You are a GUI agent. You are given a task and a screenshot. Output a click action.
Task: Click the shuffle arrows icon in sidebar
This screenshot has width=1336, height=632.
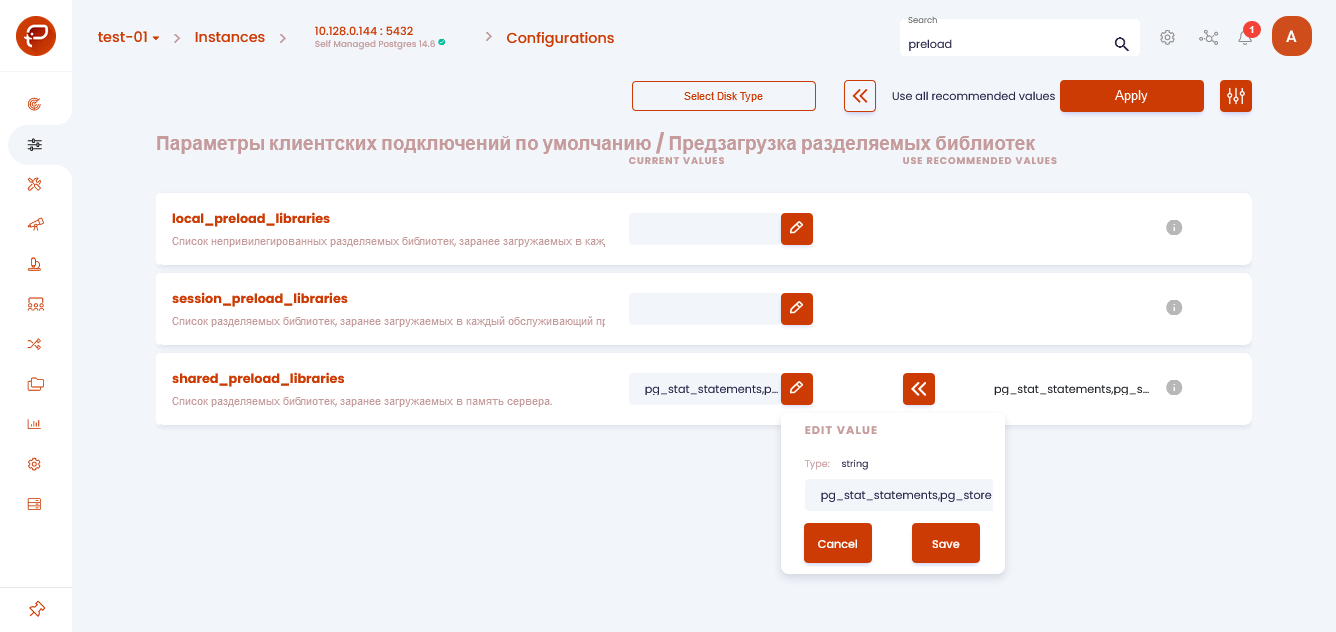click(35, 344)
